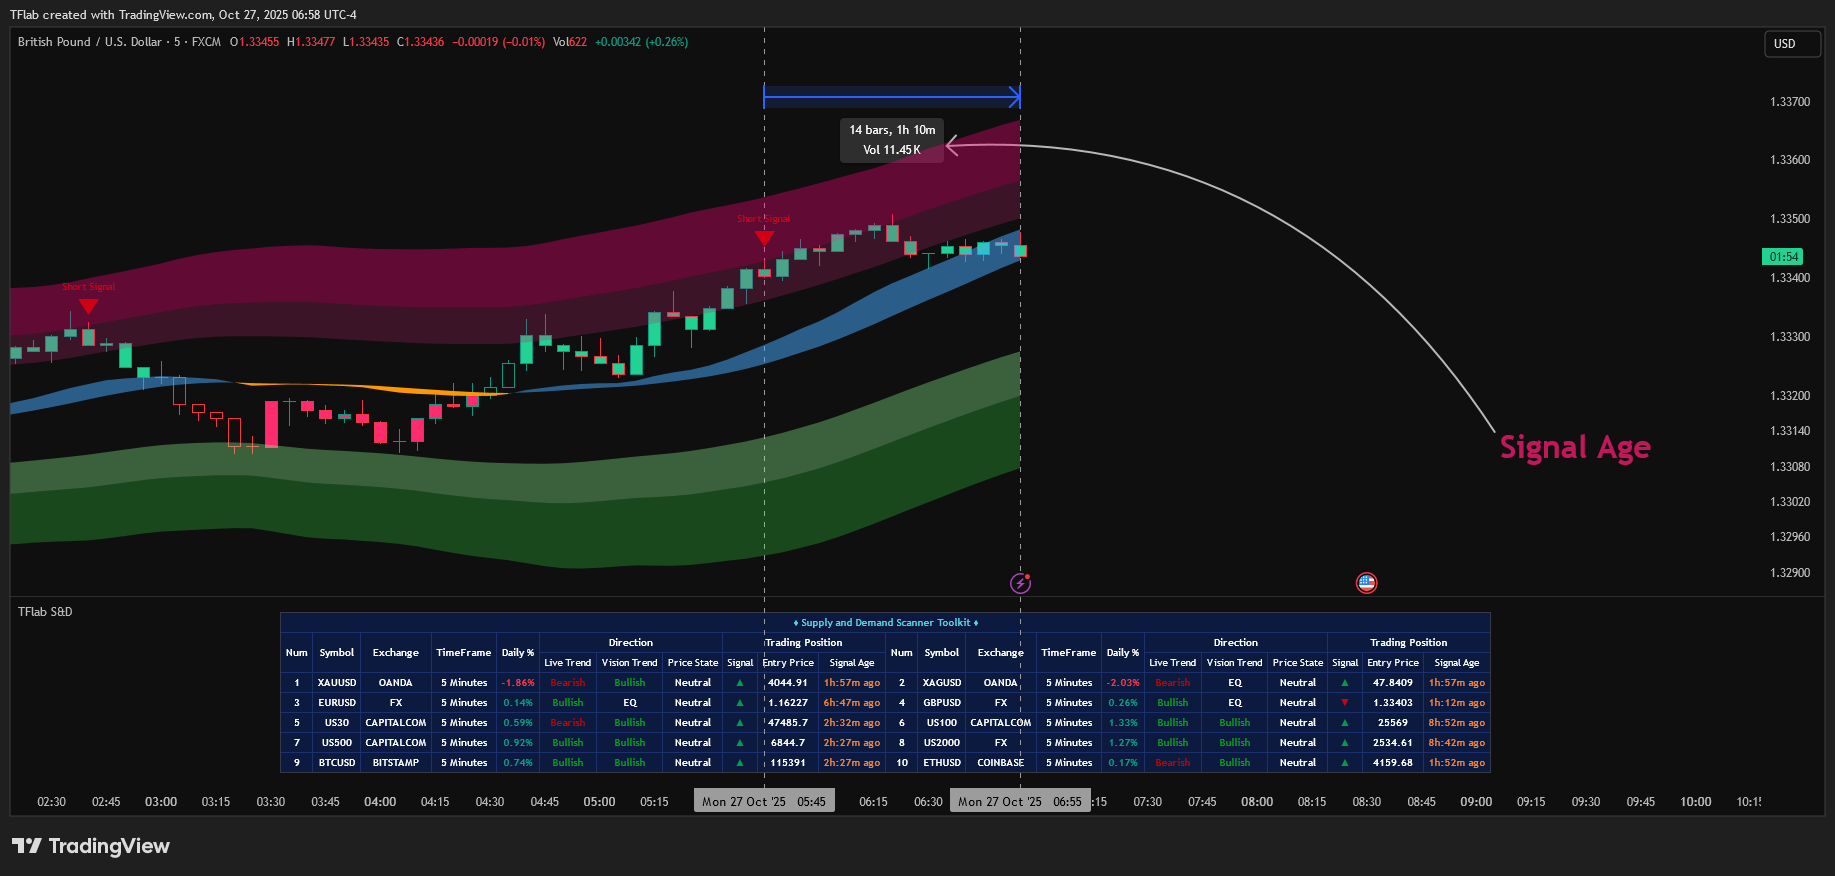Click the green signal arrow in EURUSD row
The width and height of the screenshot is (1835, 876).
click(x=740, y=703)
